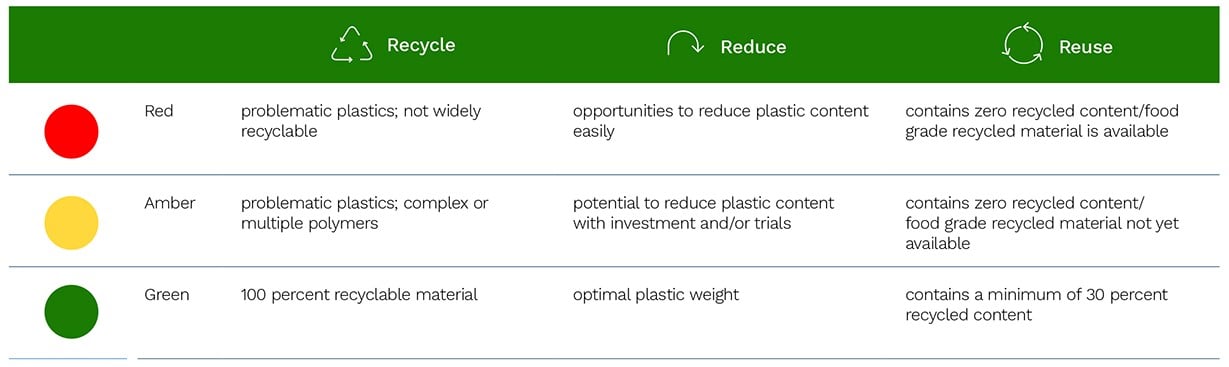This screenshot has height=367, width=1229.
Task: Click the Reduce column header
Action: (753, 47)
